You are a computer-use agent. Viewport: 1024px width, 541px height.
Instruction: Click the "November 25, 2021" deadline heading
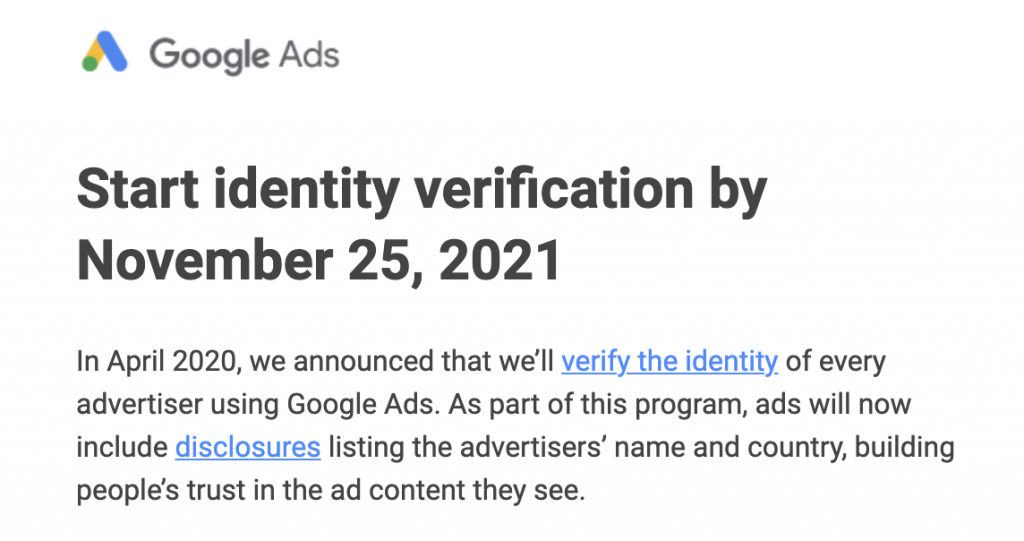319,261
